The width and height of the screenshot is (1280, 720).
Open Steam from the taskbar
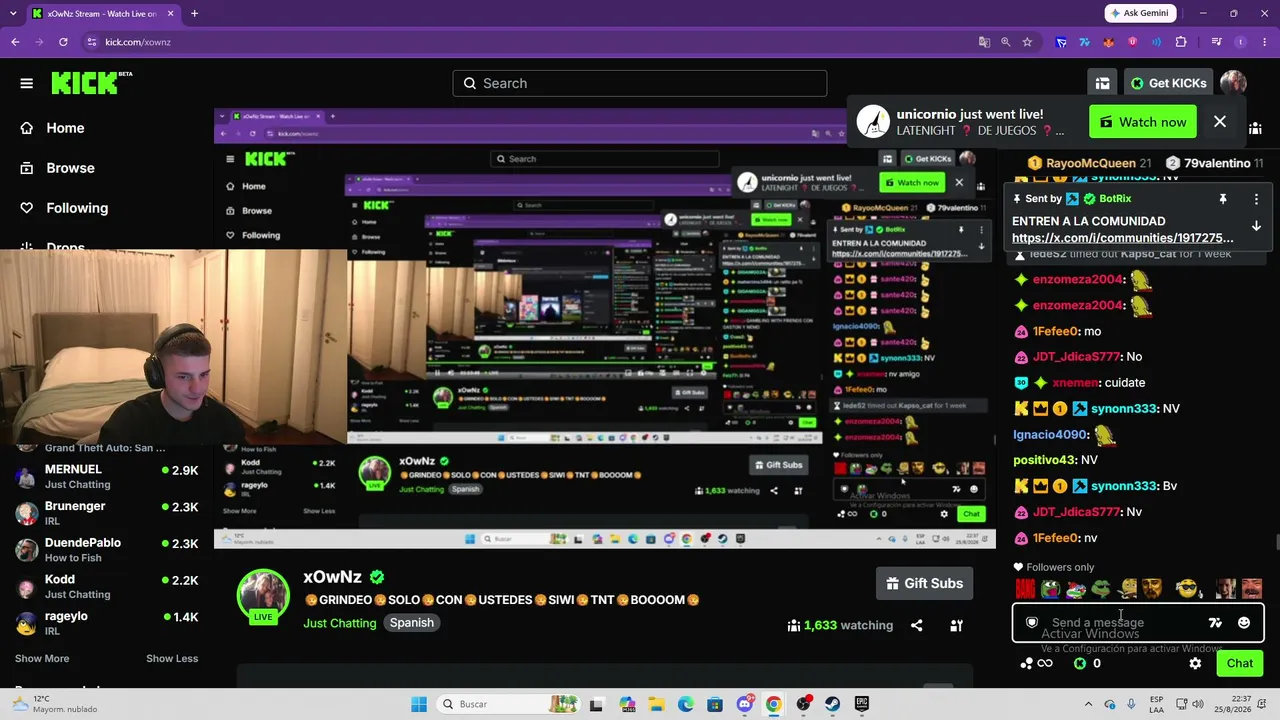click(832, 704)
